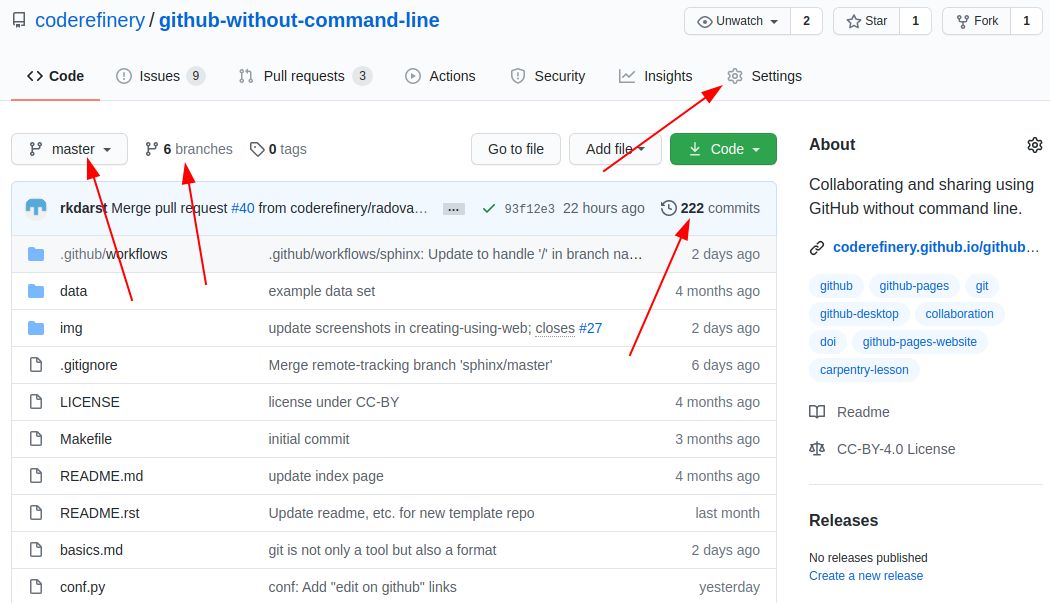Open issue #27 link in img row

(590, 328)
